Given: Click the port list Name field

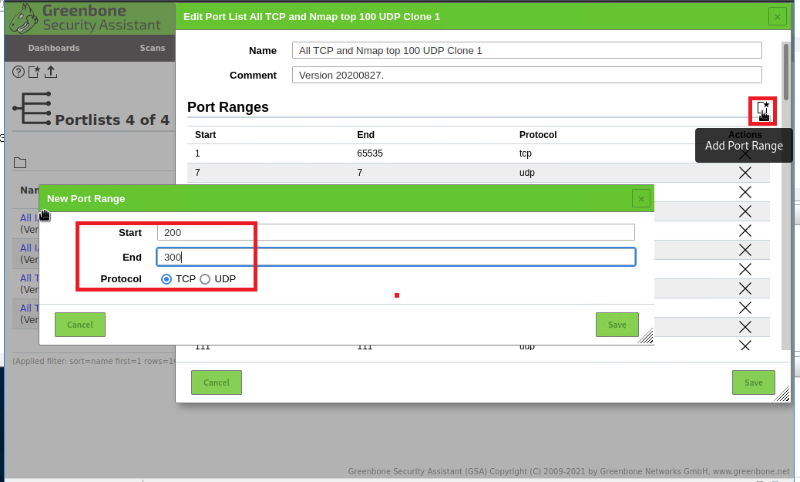Looking at the screenshot, I should 527,50.
